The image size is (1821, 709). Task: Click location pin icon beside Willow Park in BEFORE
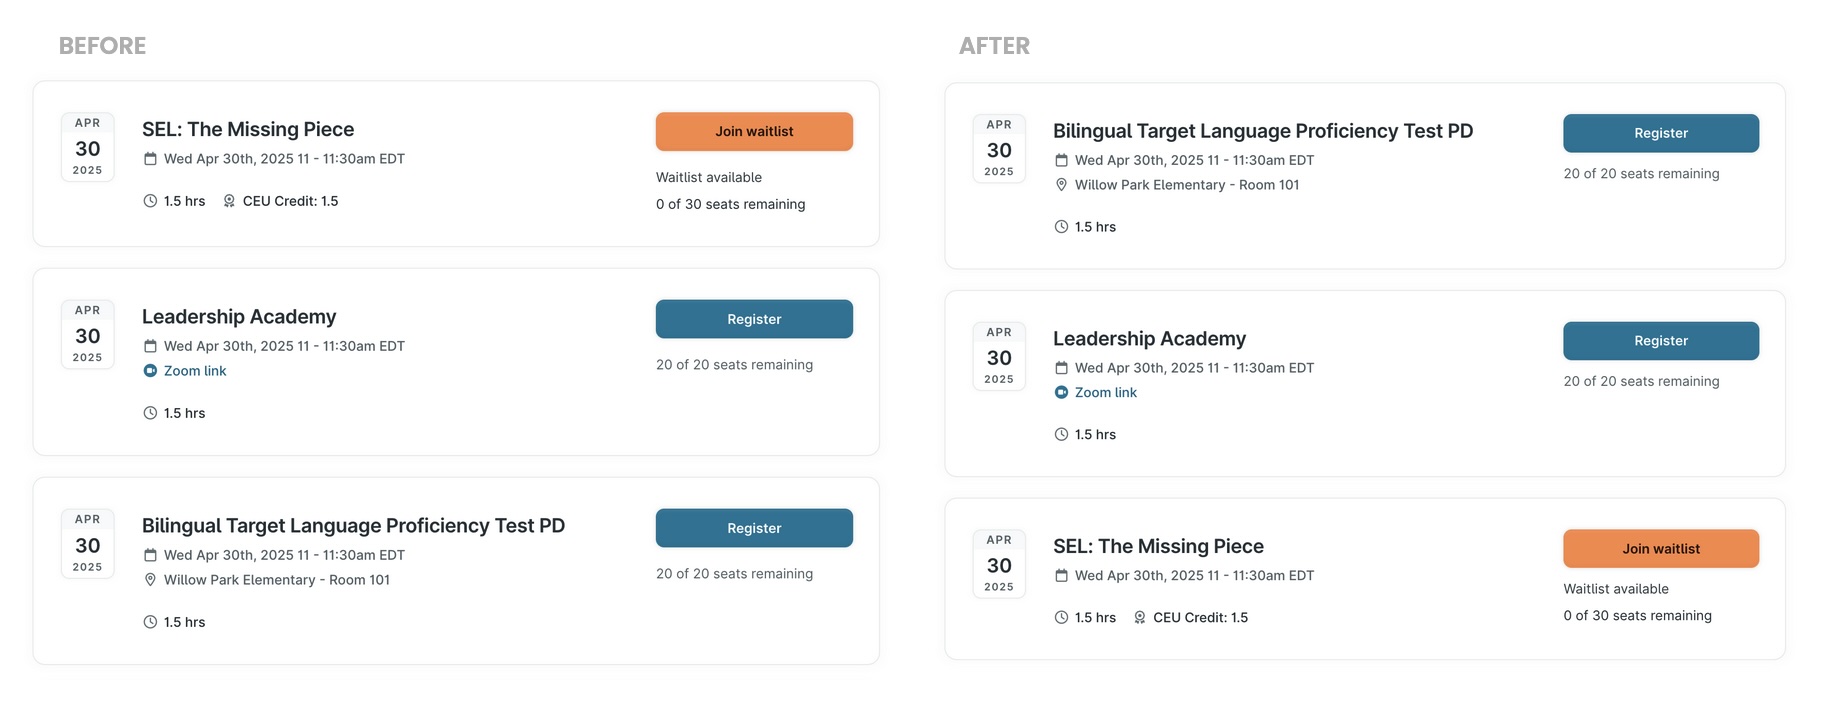150,580
